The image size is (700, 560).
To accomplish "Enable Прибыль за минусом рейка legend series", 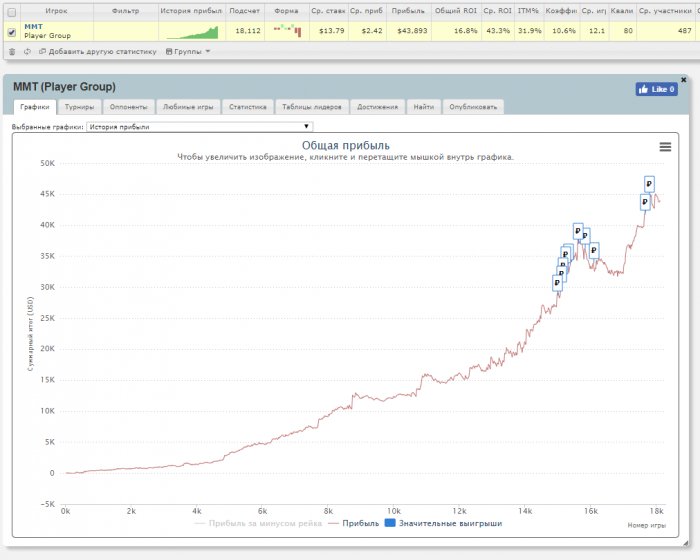I will pos(261,523).
